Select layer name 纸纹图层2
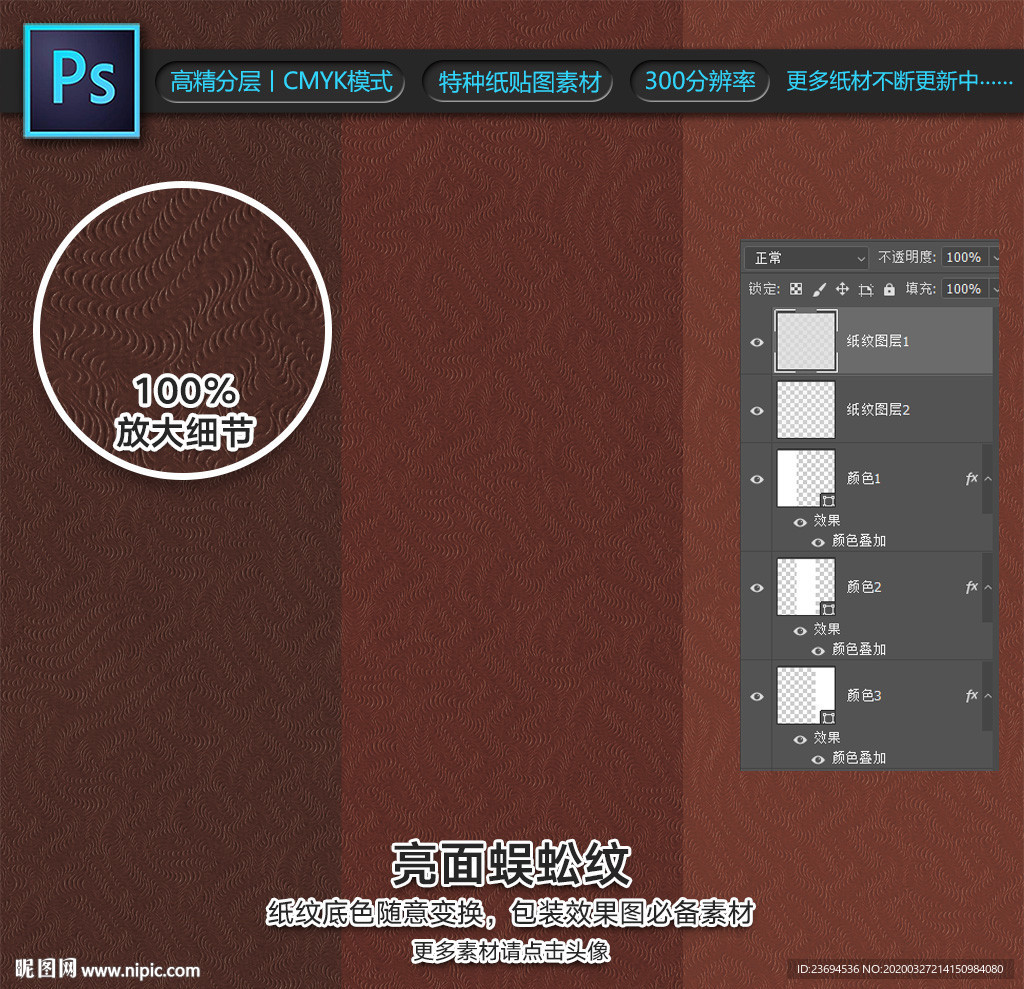 [x=878, y=410]
